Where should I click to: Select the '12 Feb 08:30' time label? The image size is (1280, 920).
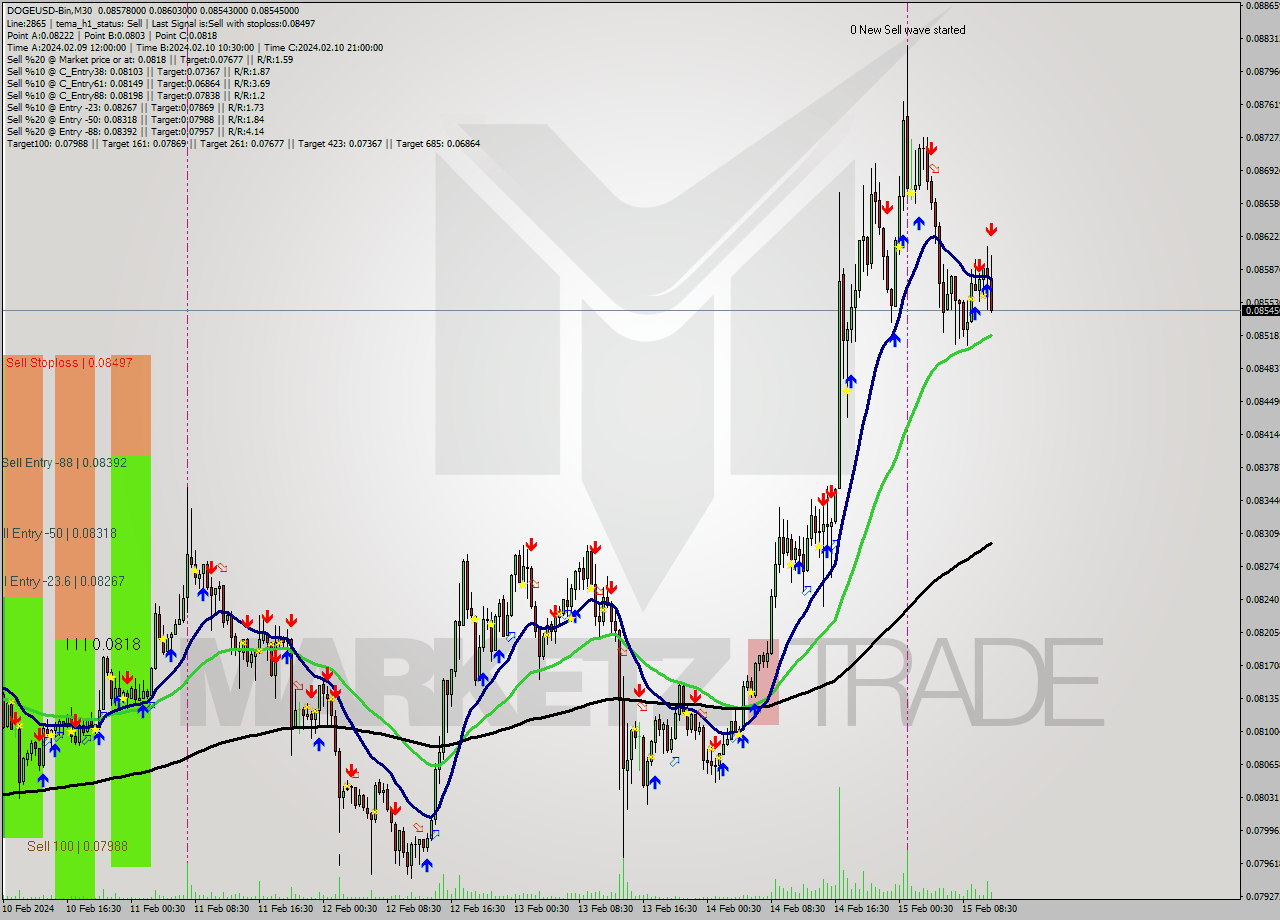pos(414,909)
